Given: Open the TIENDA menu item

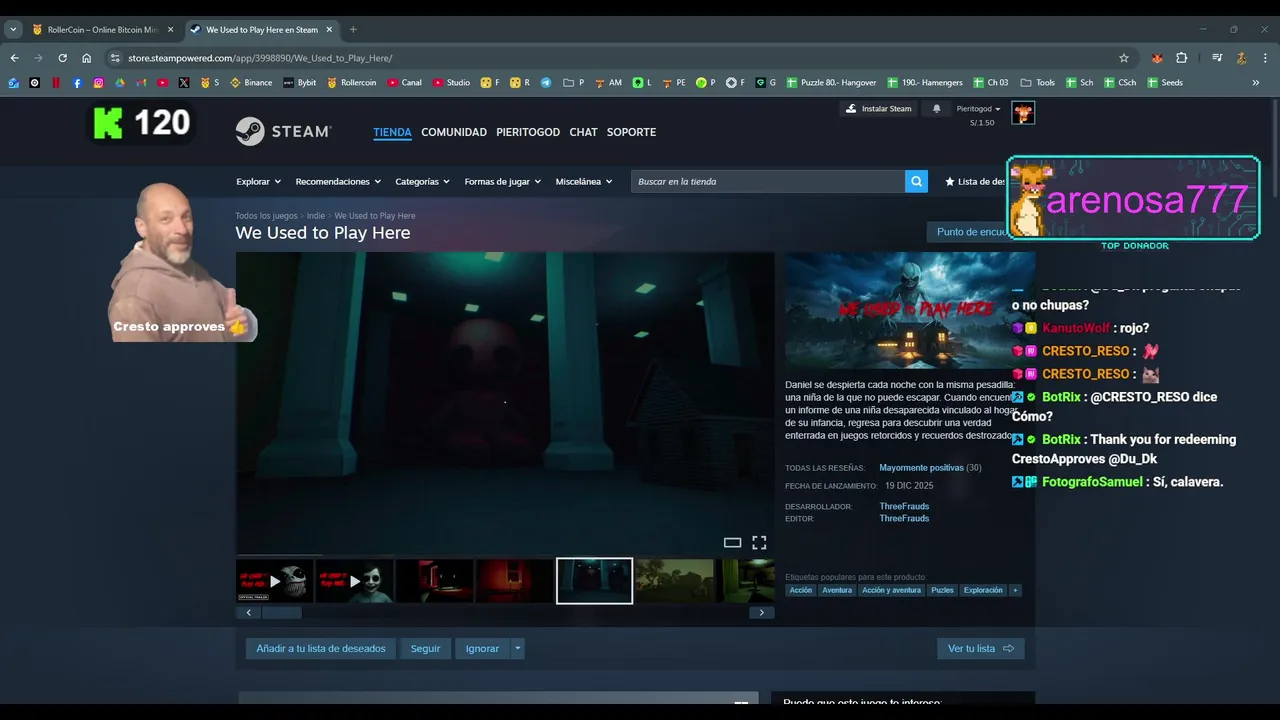Looking at the screenshot, I should [392, 132].
